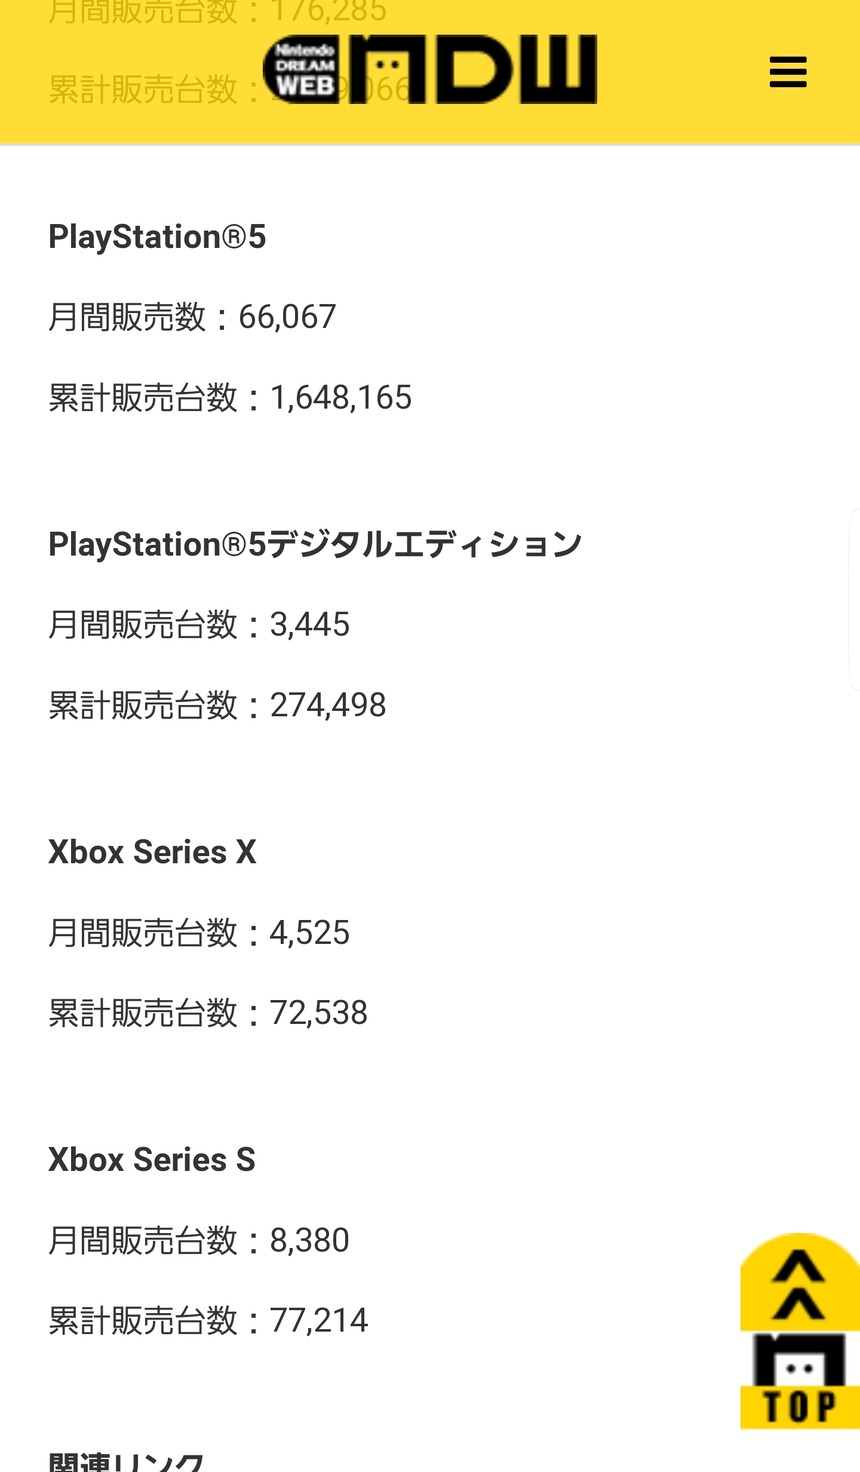Screen dimensions: 860x1472
Task: Select the Xbox Series X heading
Action: pos(152,852)
